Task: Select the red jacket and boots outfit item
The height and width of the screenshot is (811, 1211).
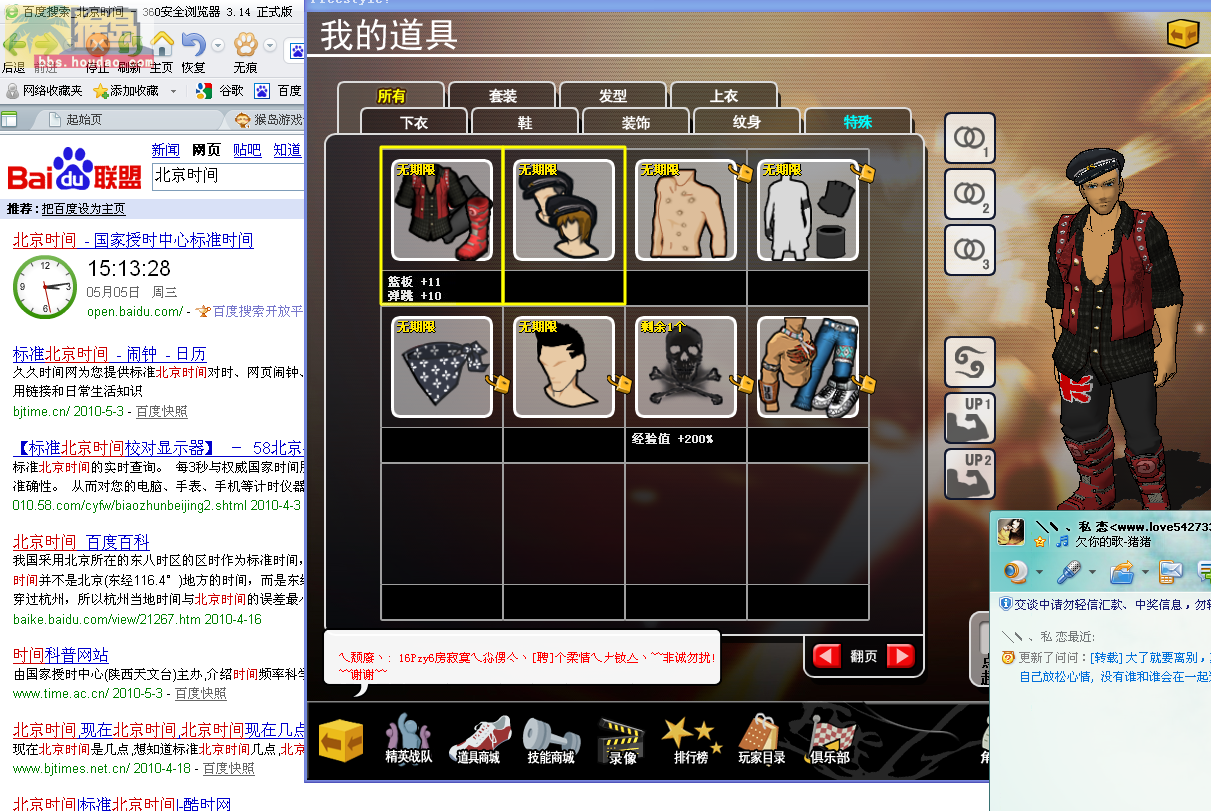Action: coord(441,210)
